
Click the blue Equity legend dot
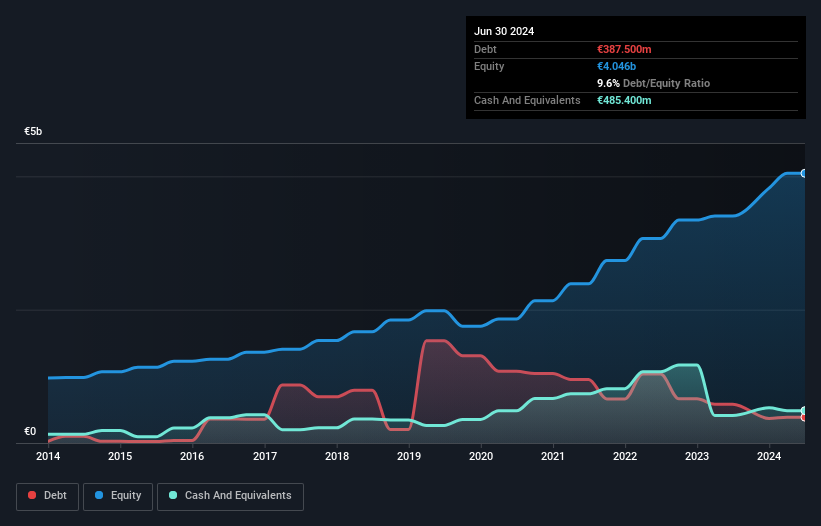pyautogui.click(x=99, y=495)
